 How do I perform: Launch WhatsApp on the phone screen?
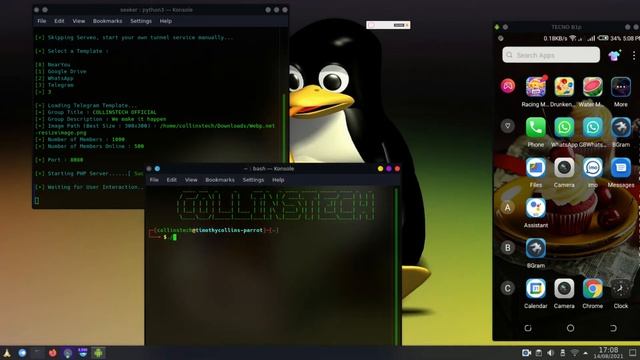coord(564,127)
